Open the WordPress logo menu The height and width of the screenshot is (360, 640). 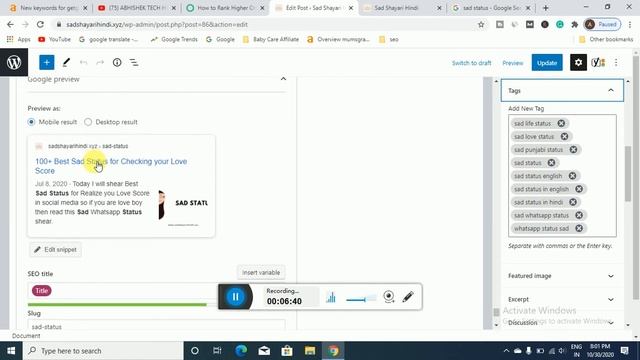coord(14,62)
